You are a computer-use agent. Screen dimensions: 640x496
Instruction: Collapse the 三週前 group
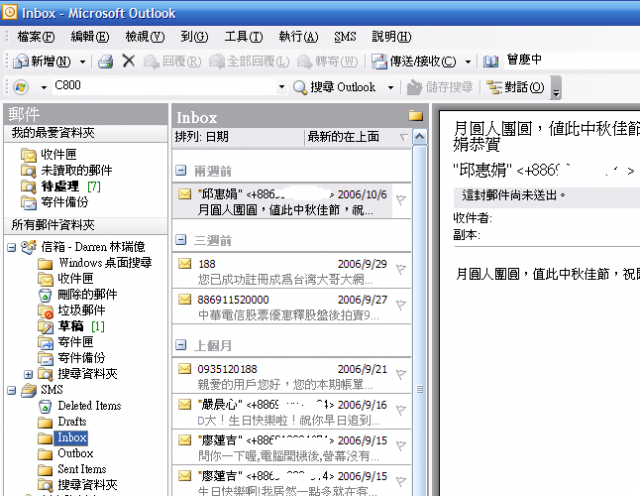(181, 240)
